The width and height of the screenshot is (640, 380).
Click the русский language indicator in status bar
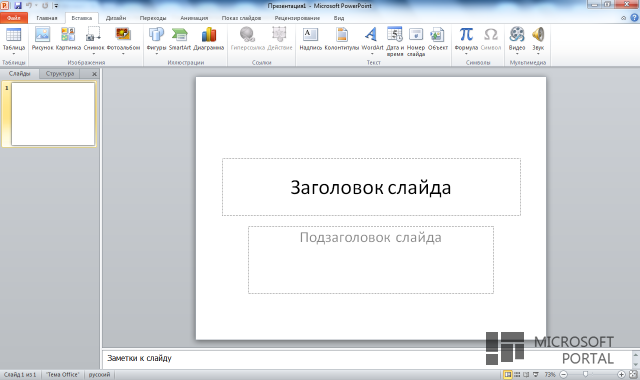point(99,374)
